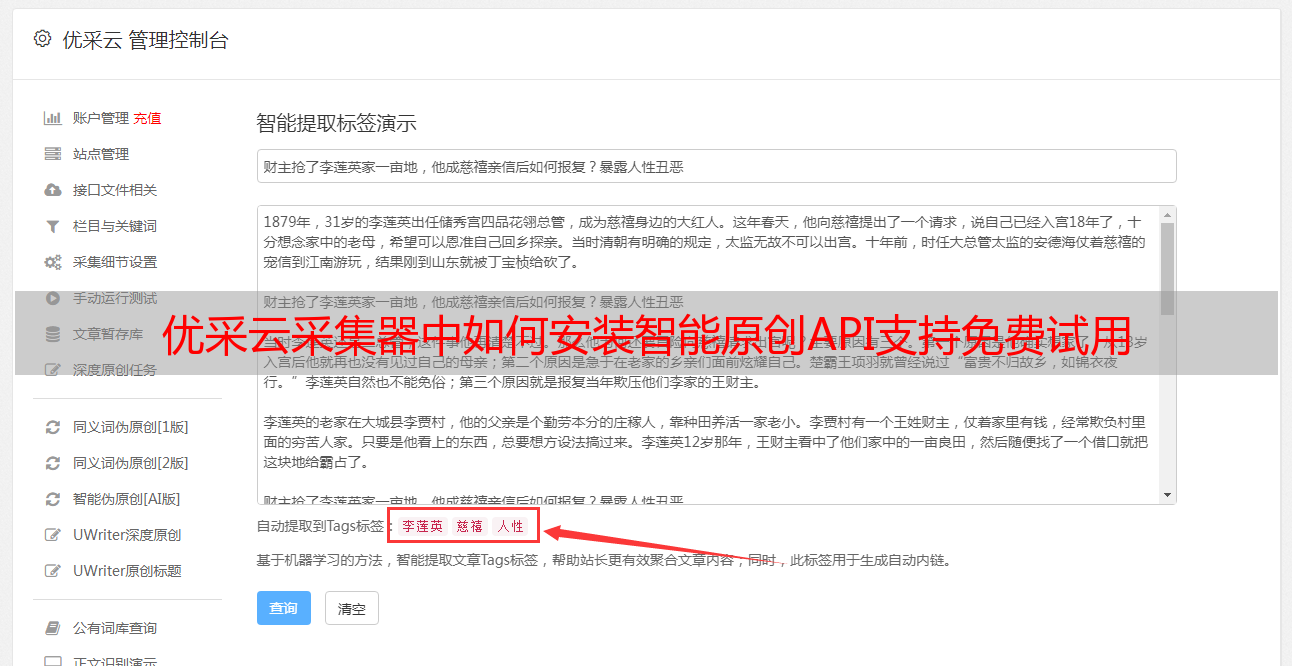Click the refresh icon for 同义词伪原创[1版]
Image resolution: width=1292 pixels, height=666 pixels.
(x=53, y=427)
